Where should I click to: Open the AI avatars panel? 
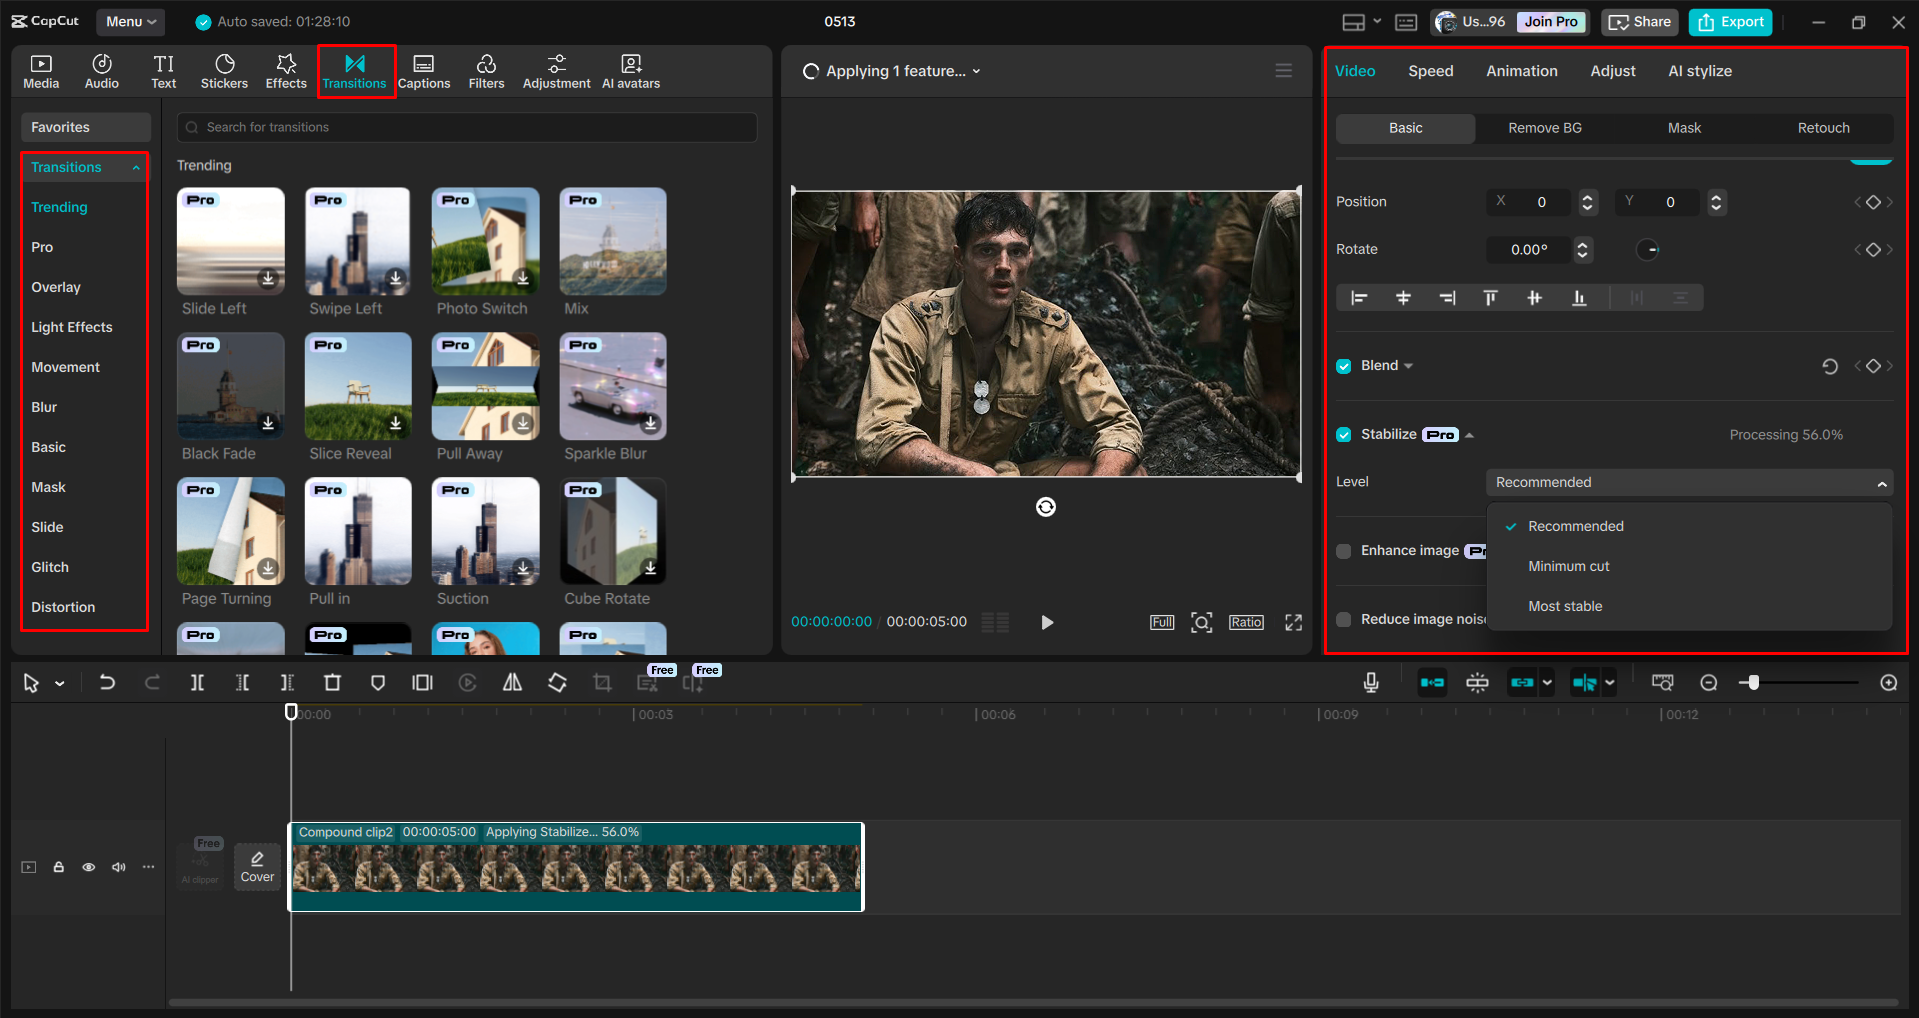(x=630, y=70)
